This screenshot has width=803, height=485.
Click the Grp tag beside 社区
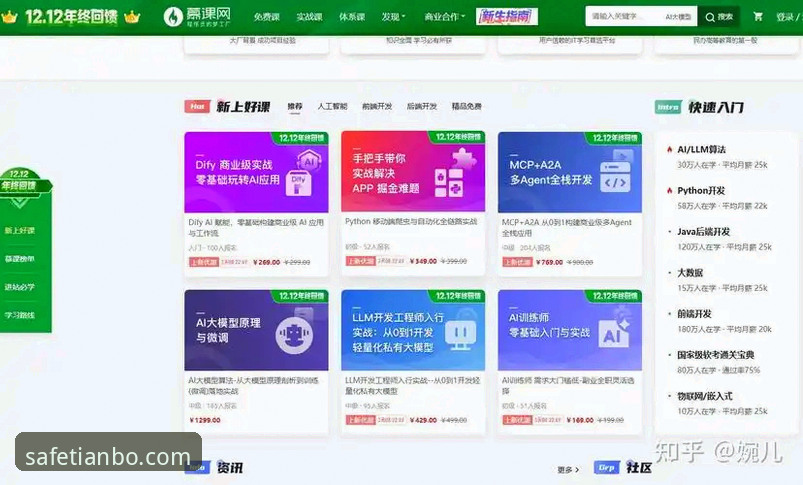[606, 468]
